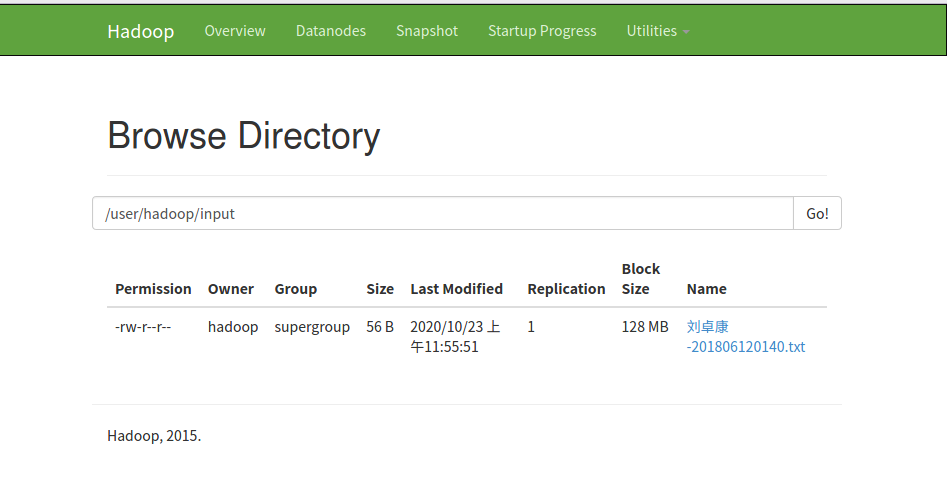The width and height of the screenshot is (947, 494).
Task: Click the Block Size column header
Action: pyautogui.click(x=641, y=279)
